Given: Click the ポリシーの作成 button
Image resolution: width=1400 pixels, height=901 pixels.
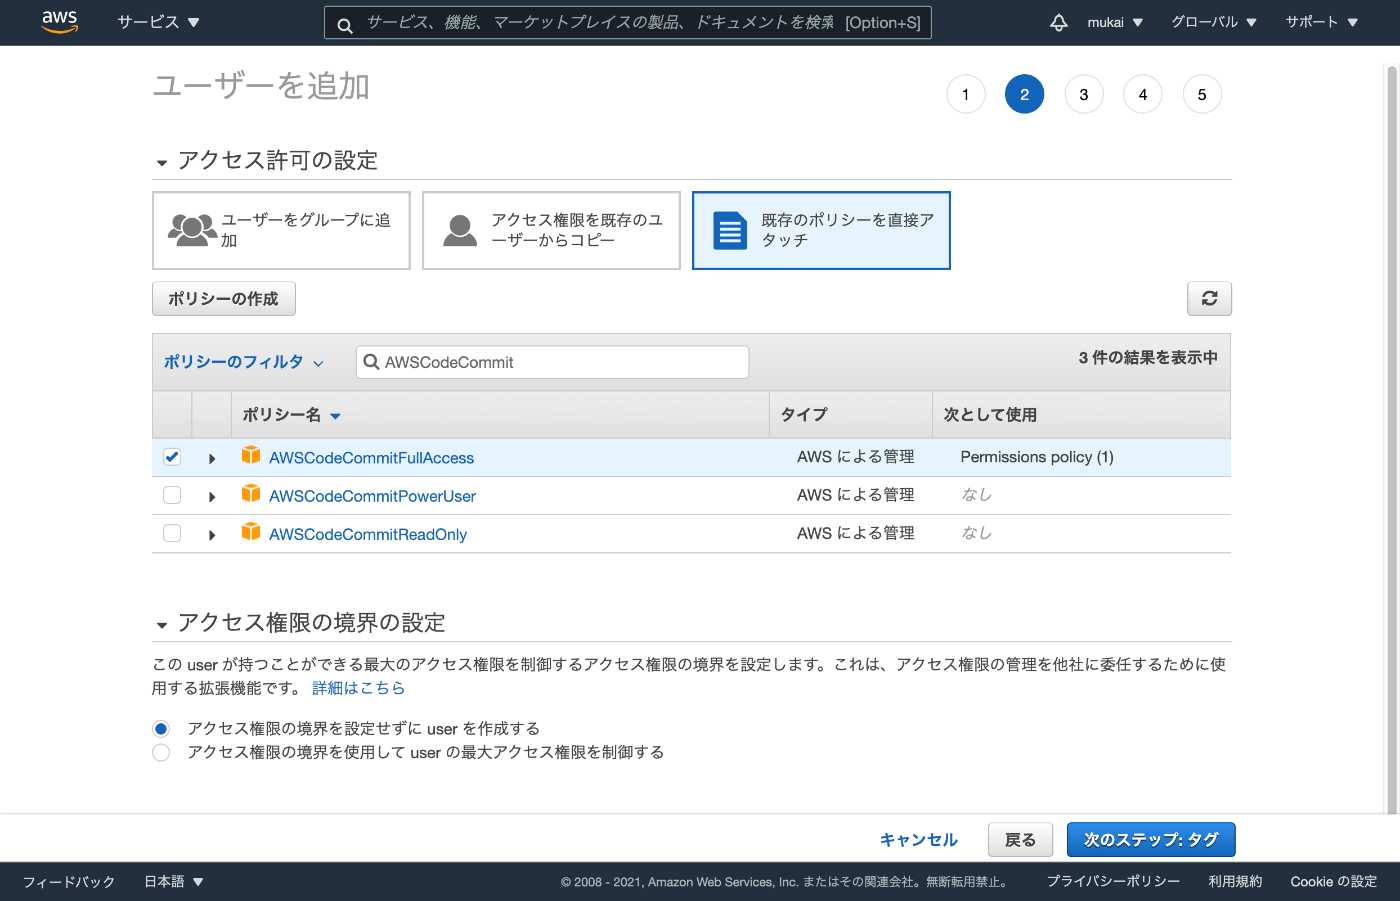Looking at the screenshot, I should point(224,298).
